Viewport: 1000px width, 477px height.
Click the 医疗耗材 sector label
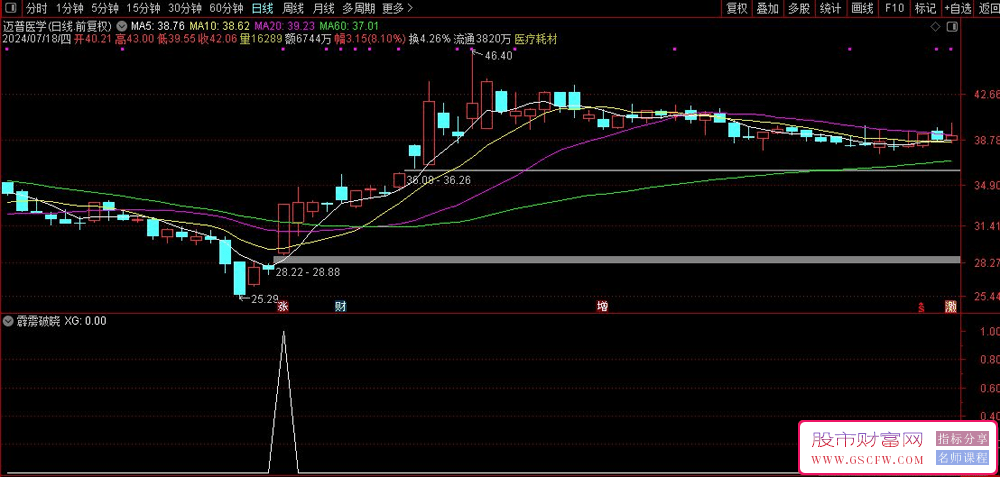point(536,39)
